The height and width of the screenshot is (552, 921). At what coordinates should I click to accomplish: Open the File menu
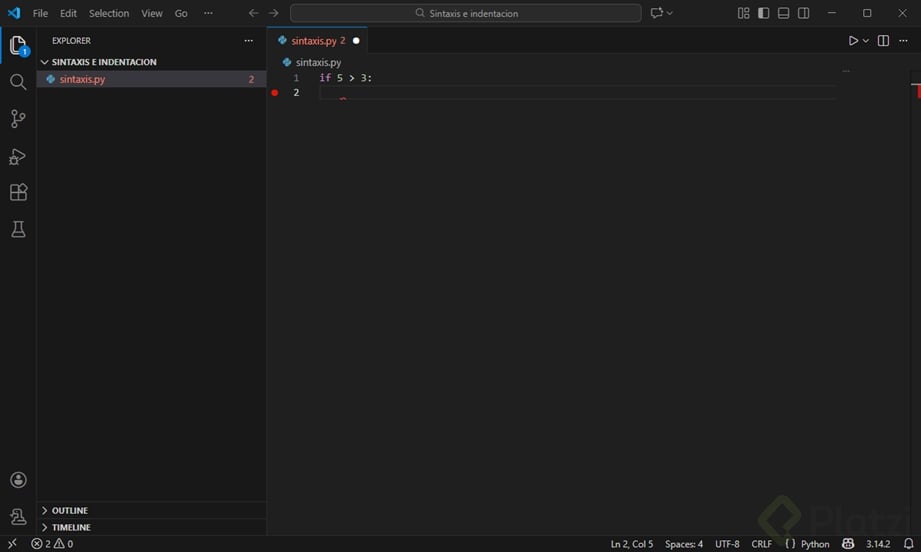coord(41,13)
